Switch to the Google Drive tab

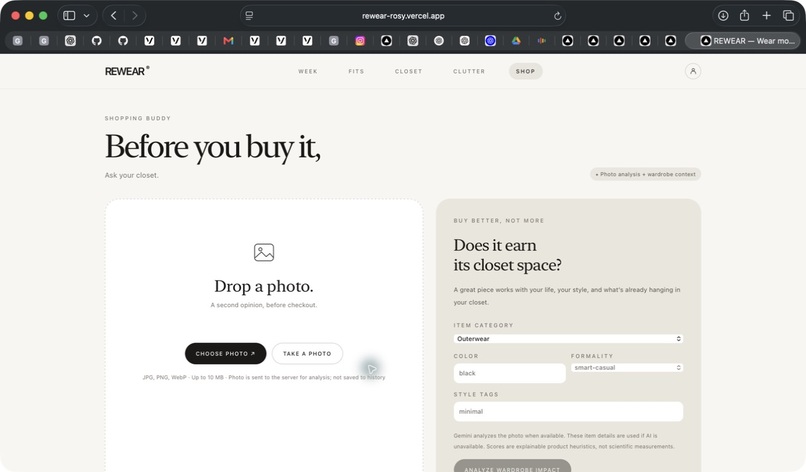tap(516, 41)
